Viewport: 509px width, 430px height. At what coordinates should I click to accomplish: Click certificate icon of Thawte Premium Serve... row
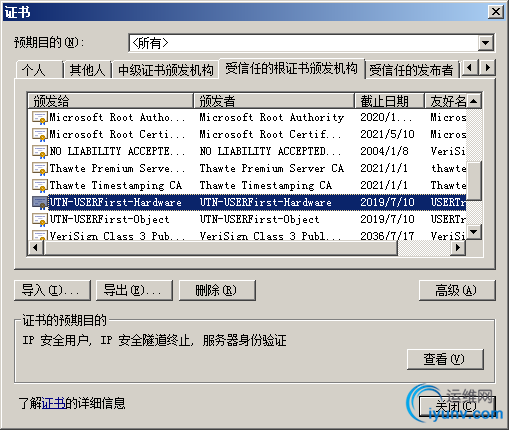(39, 169)
